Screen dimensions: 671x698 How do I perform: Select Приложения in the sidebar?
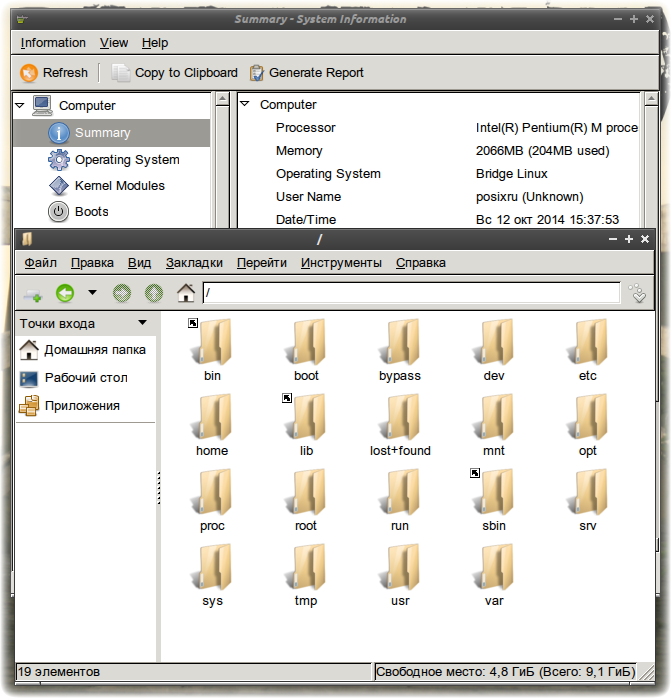69,406
